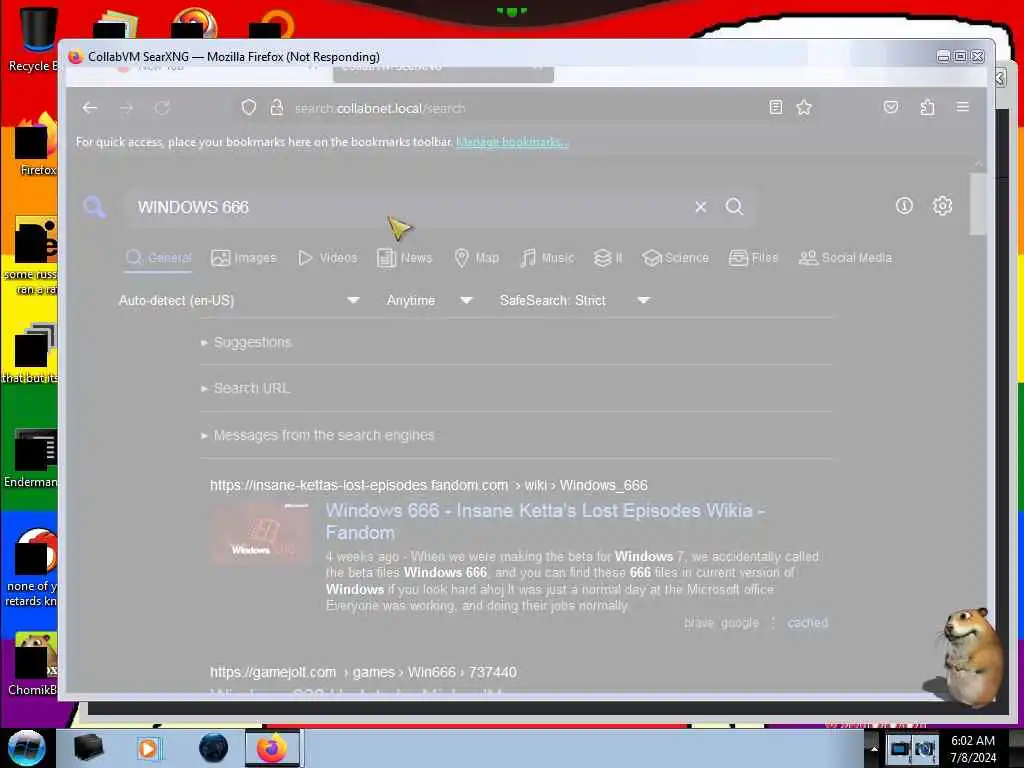Open the Pocket save icon
Viewport: 1024px width, 768px height.
pyautogui.click(x=891, y=107)
